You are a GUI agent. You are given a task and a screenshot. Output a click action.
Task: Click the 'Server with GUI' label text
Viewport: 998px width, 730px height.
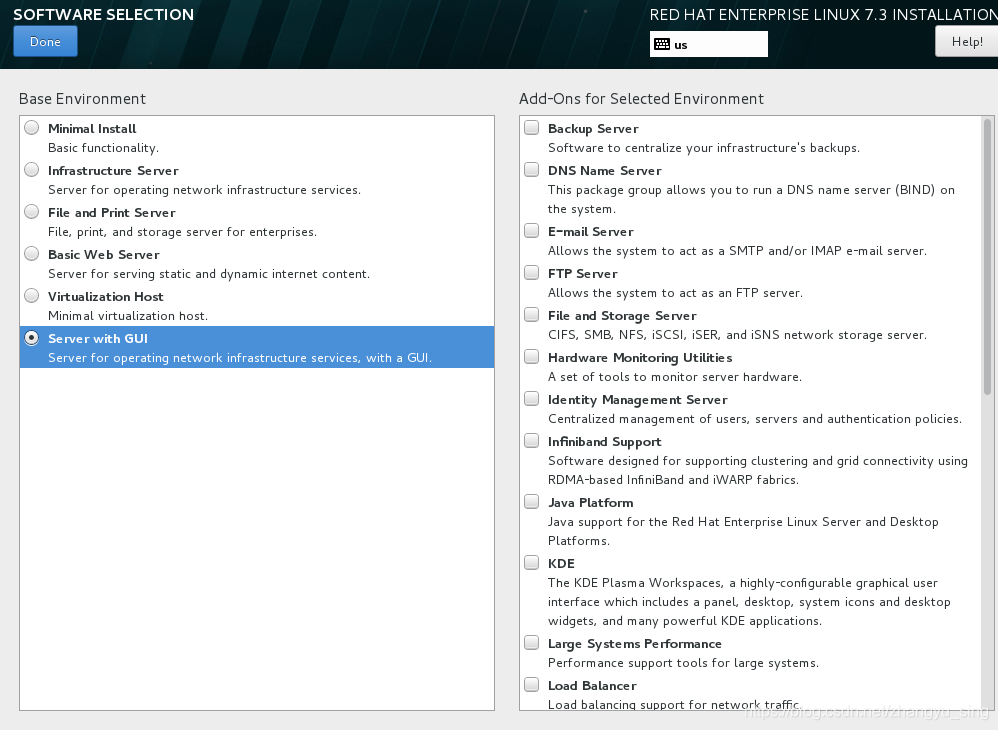98,339
